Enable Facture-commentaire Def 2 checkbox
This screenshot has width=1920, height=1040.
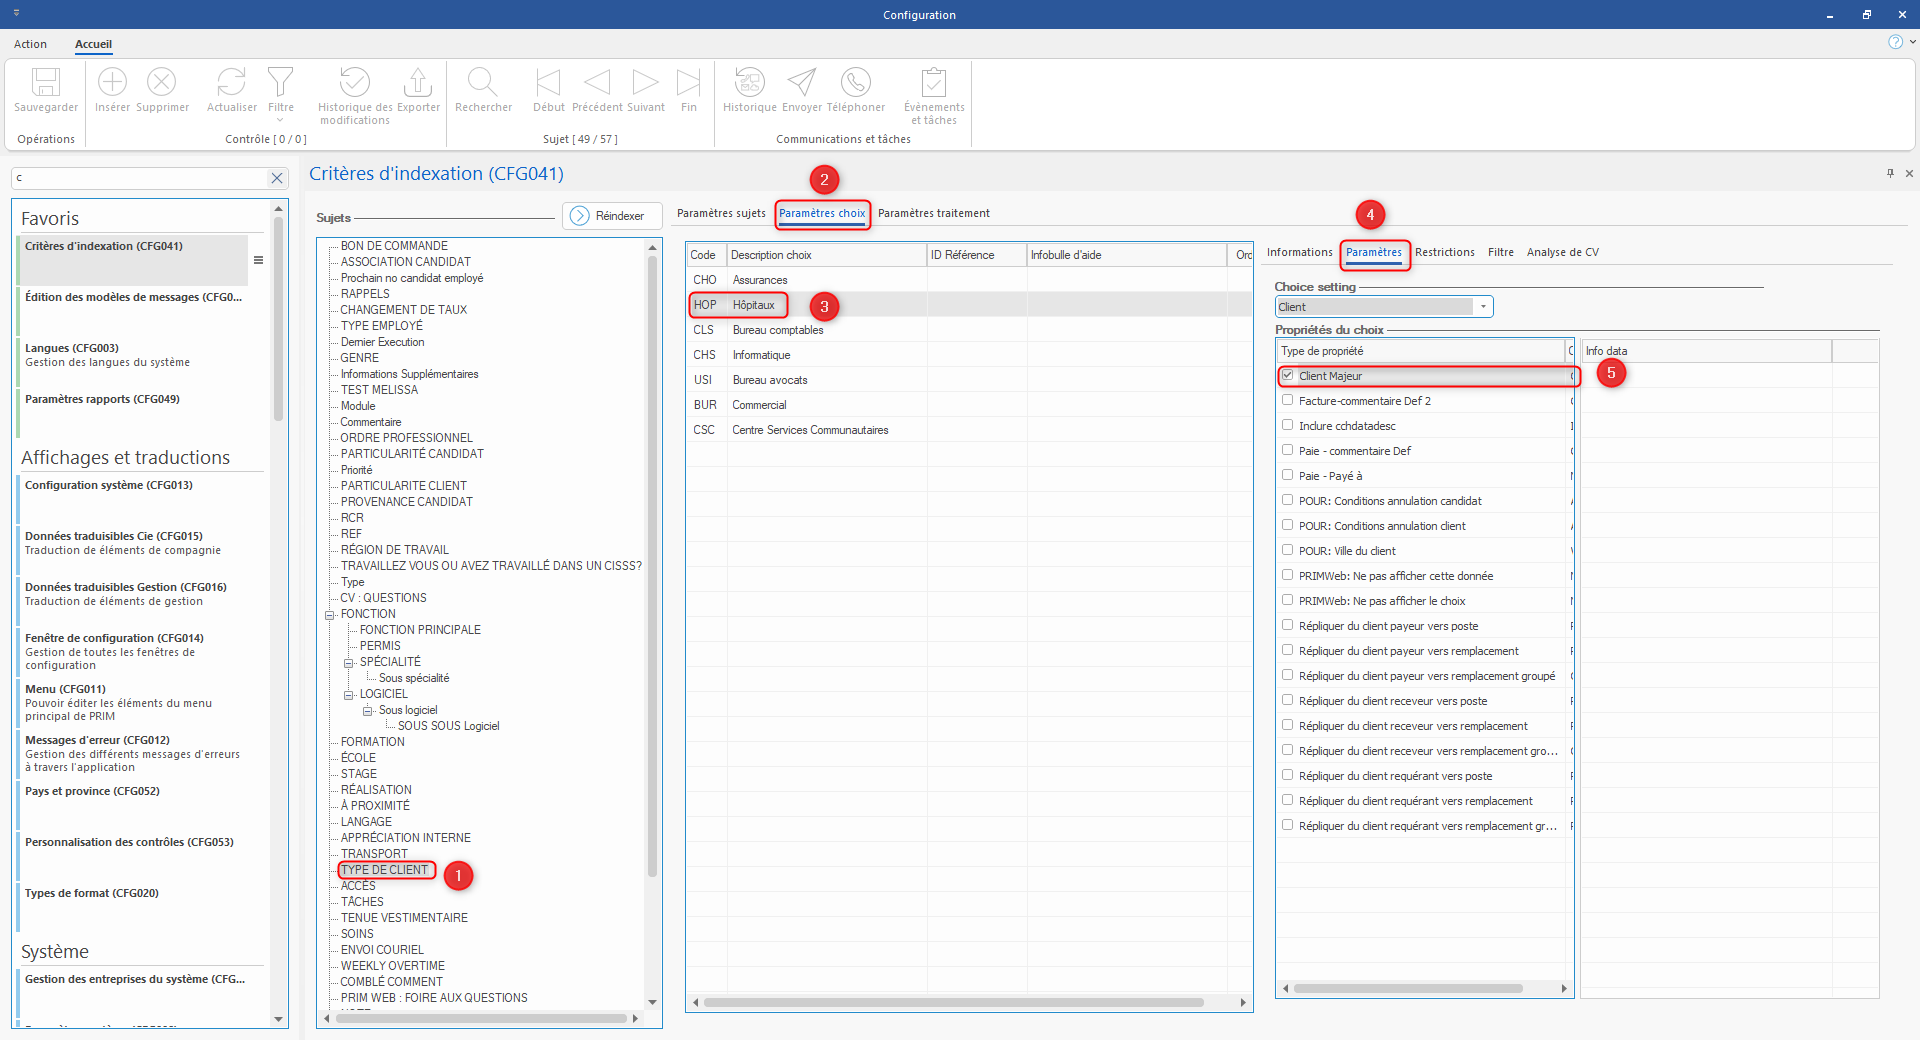click(x=1288, y=400)
